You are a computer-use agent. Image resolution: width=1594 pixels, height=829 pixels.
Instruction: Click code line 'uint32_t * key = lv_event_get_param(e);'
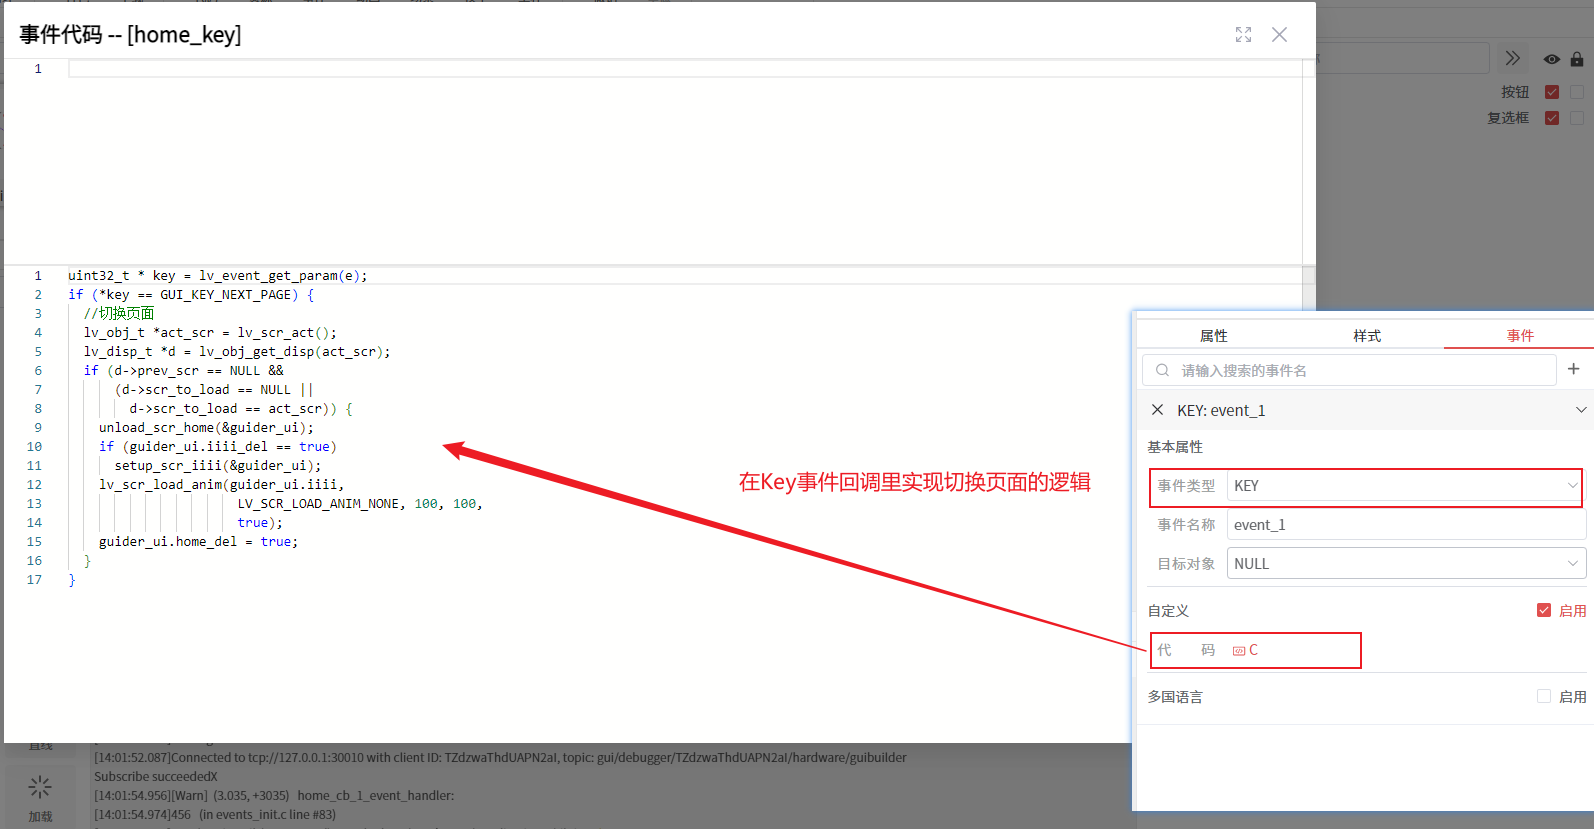218,276
